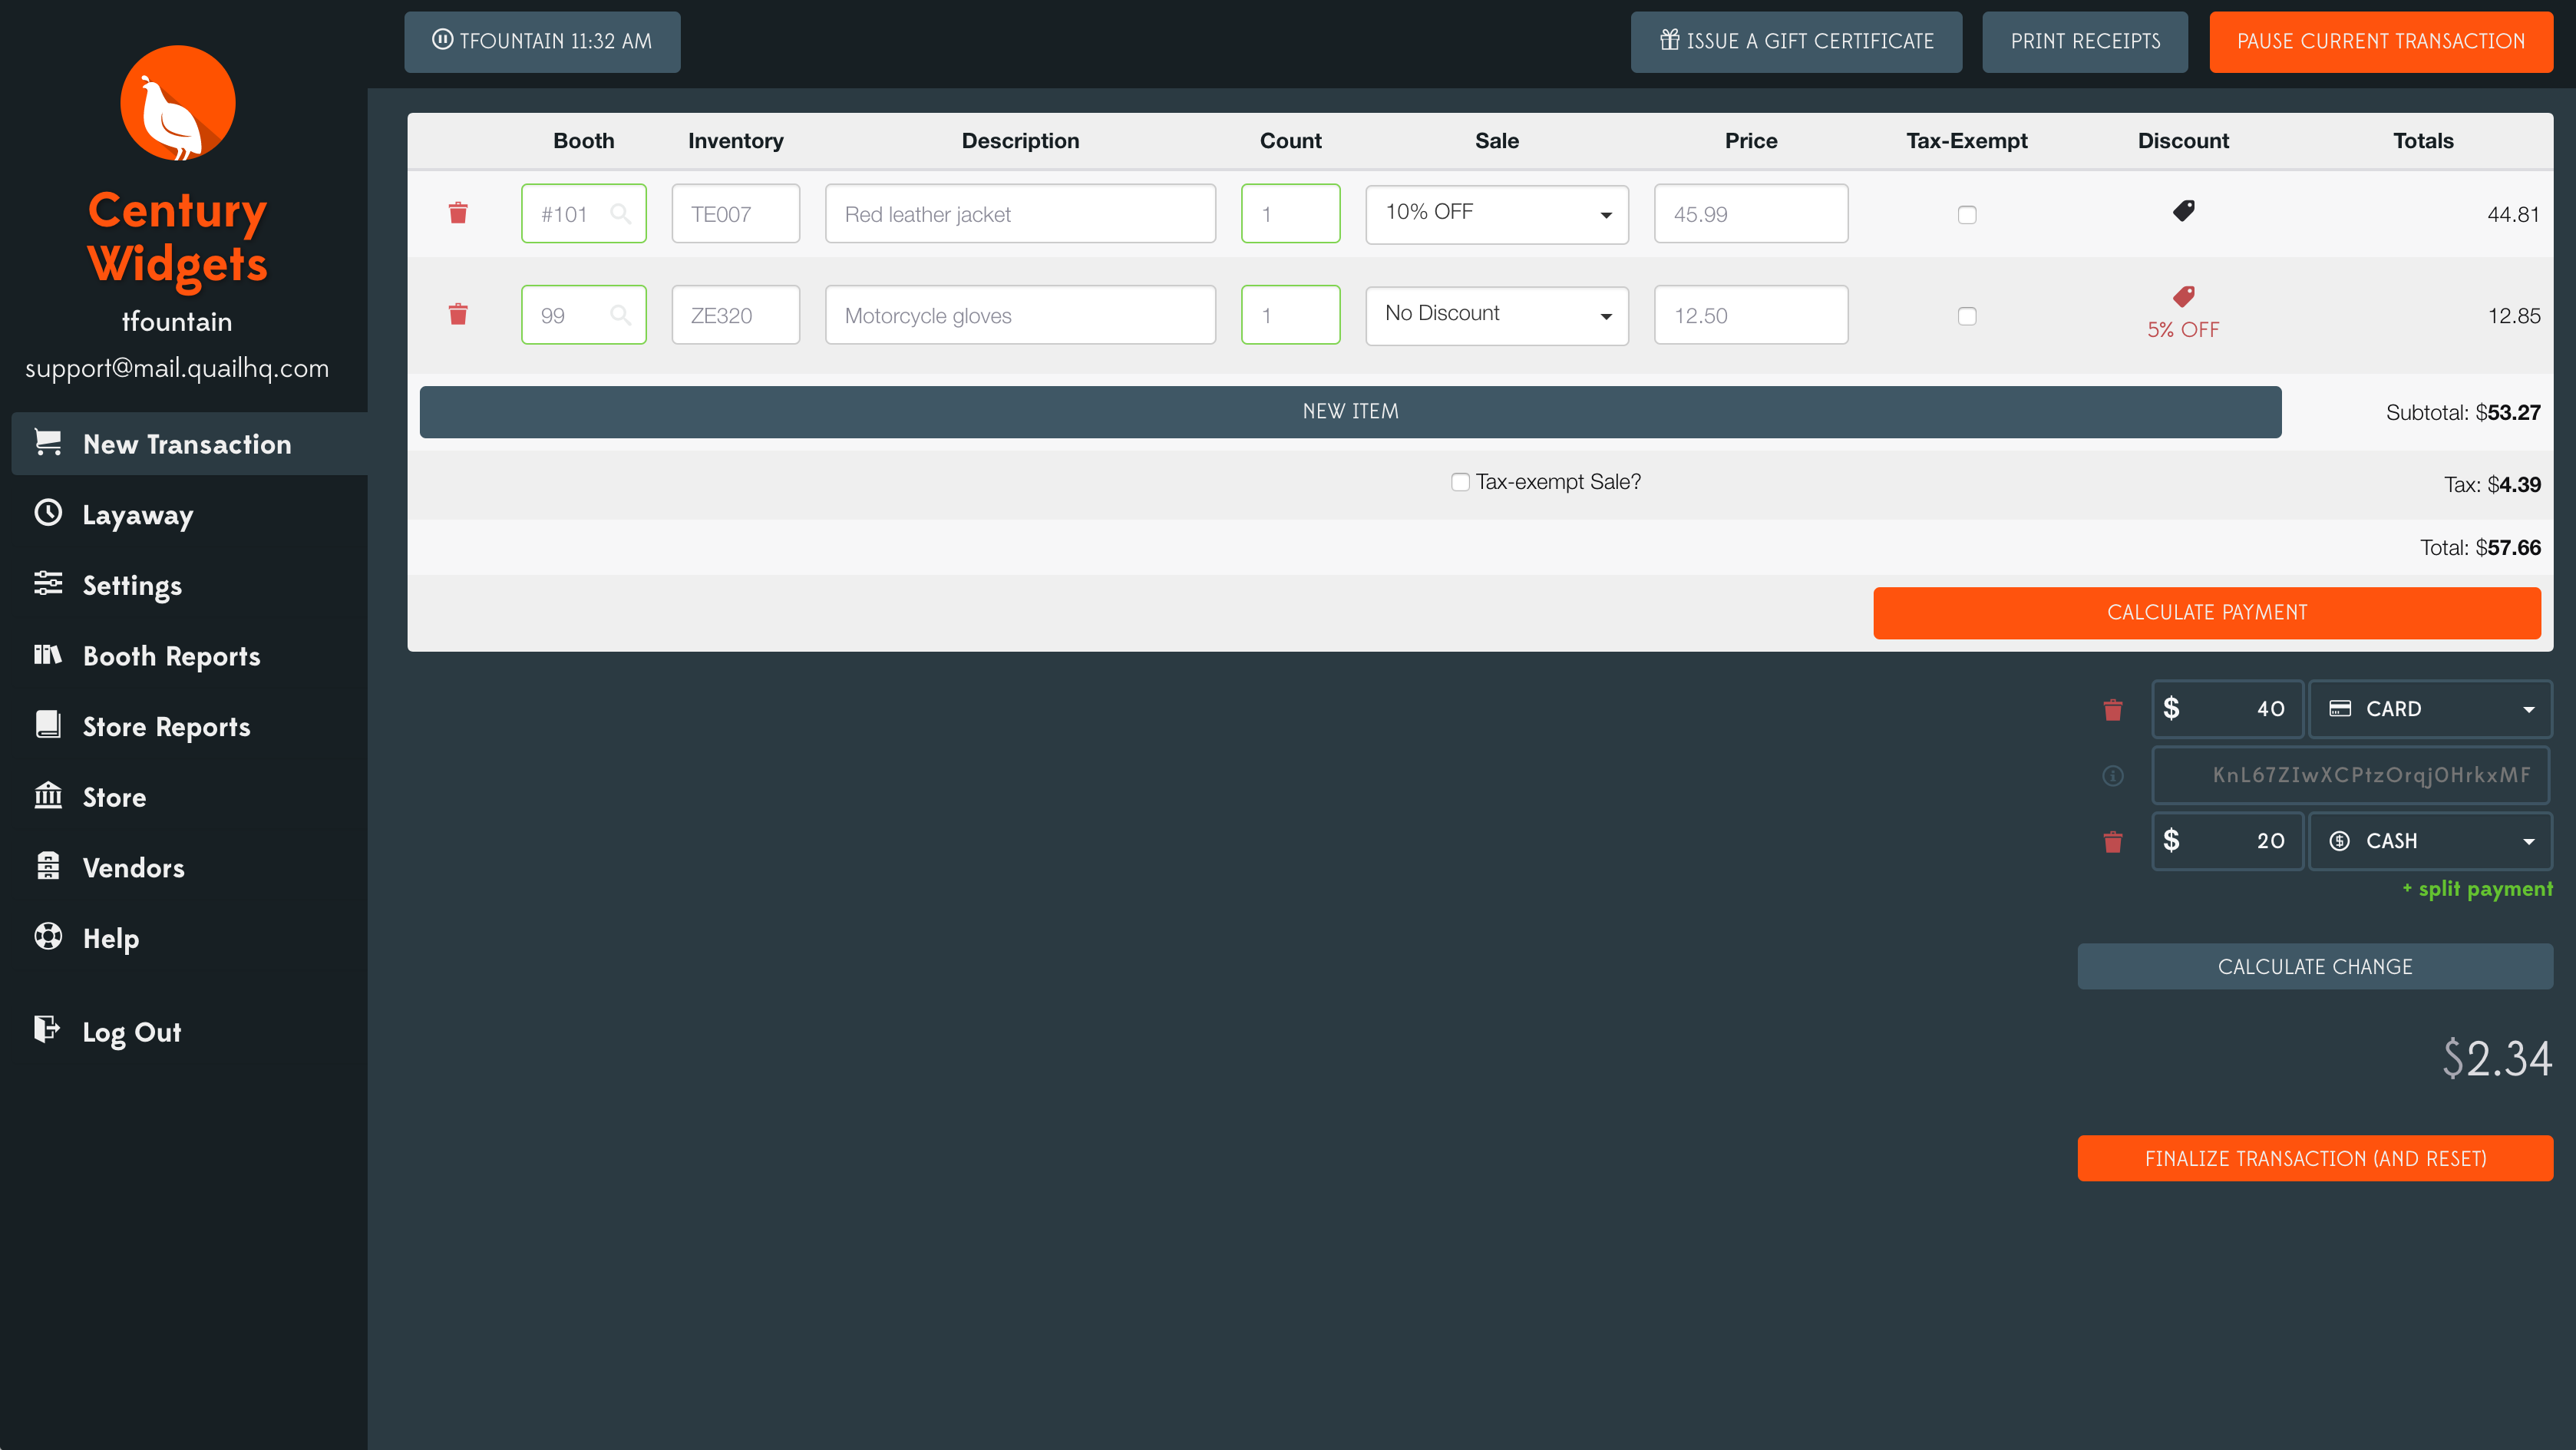Change the CARD payment method dropdown
Image resolution: width=2576 pixels, height=1450 pixels.
[2430, 709]
